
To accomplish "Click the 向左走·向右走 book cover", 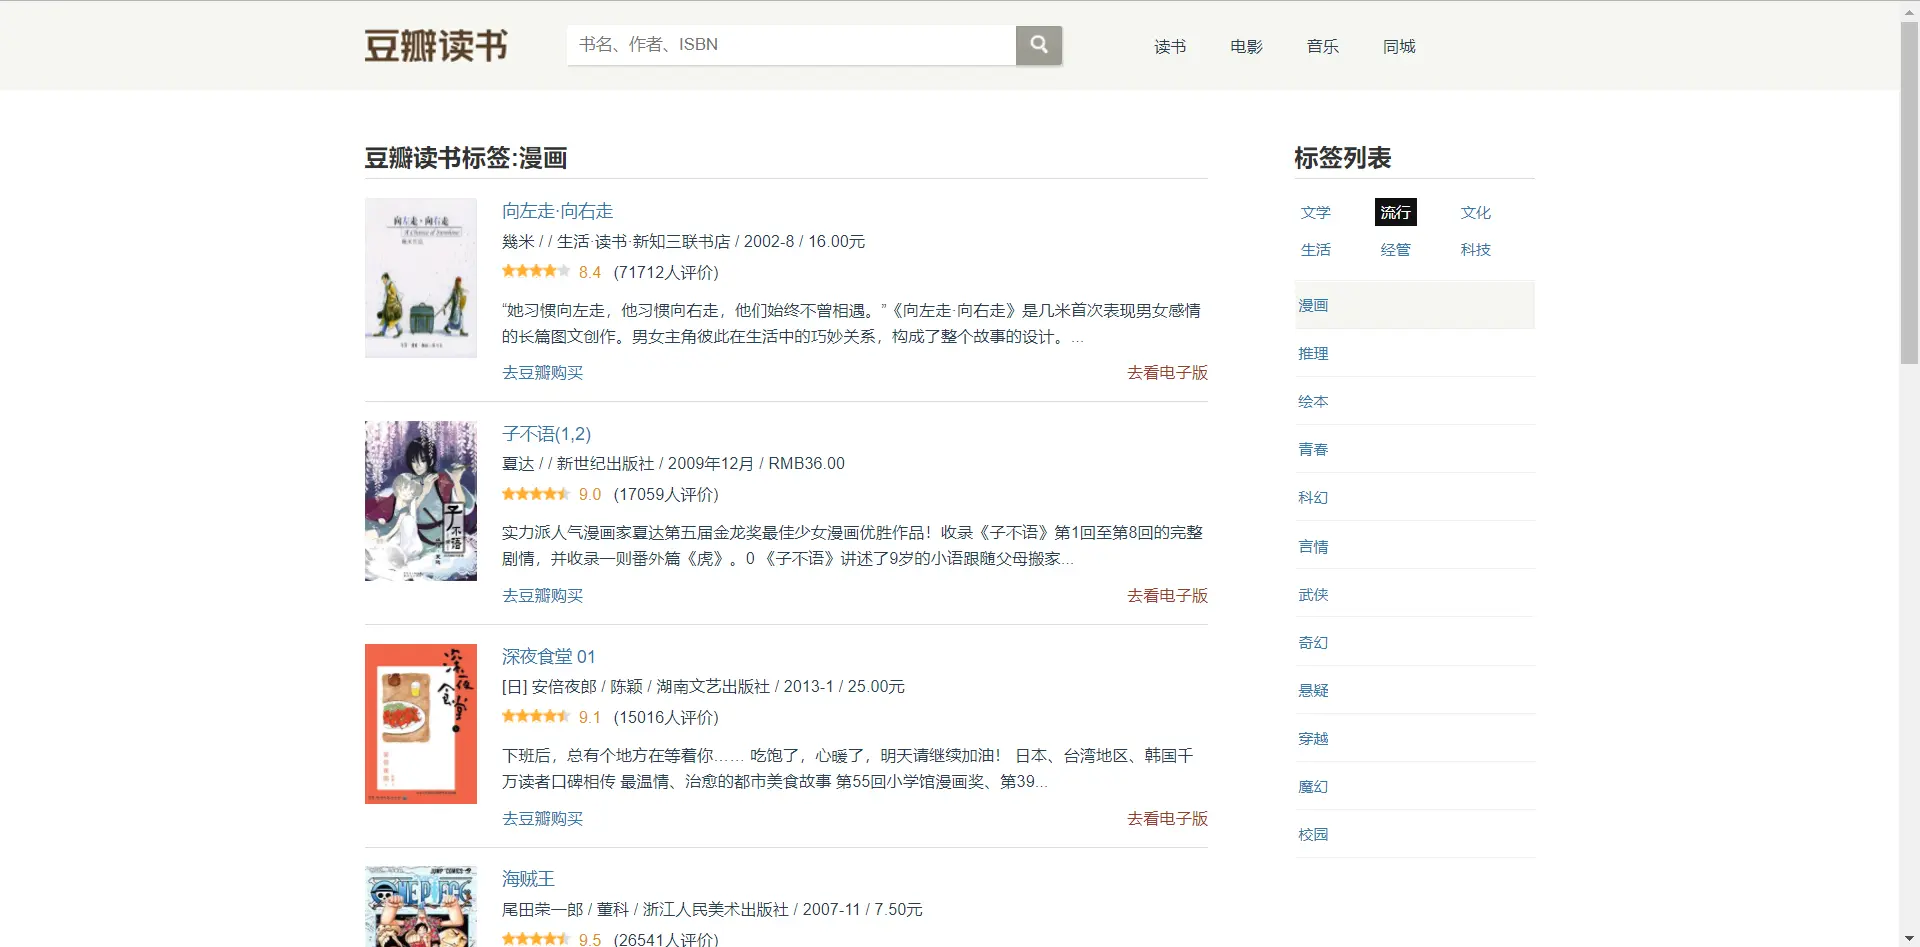I will pos(421,278).
